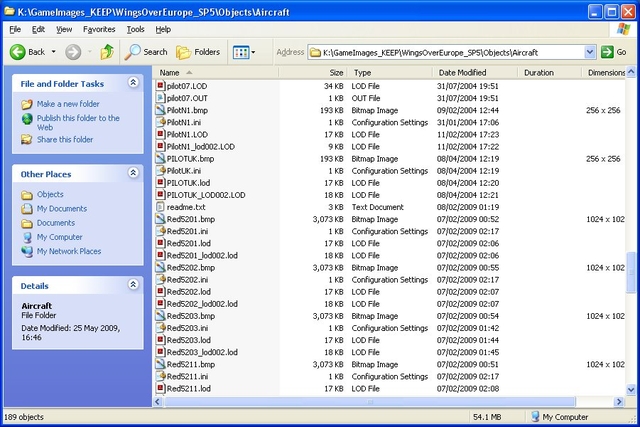Viewport: 640px width, 427px height.
Task: Click the green Go arrow button
Action: 607,52
